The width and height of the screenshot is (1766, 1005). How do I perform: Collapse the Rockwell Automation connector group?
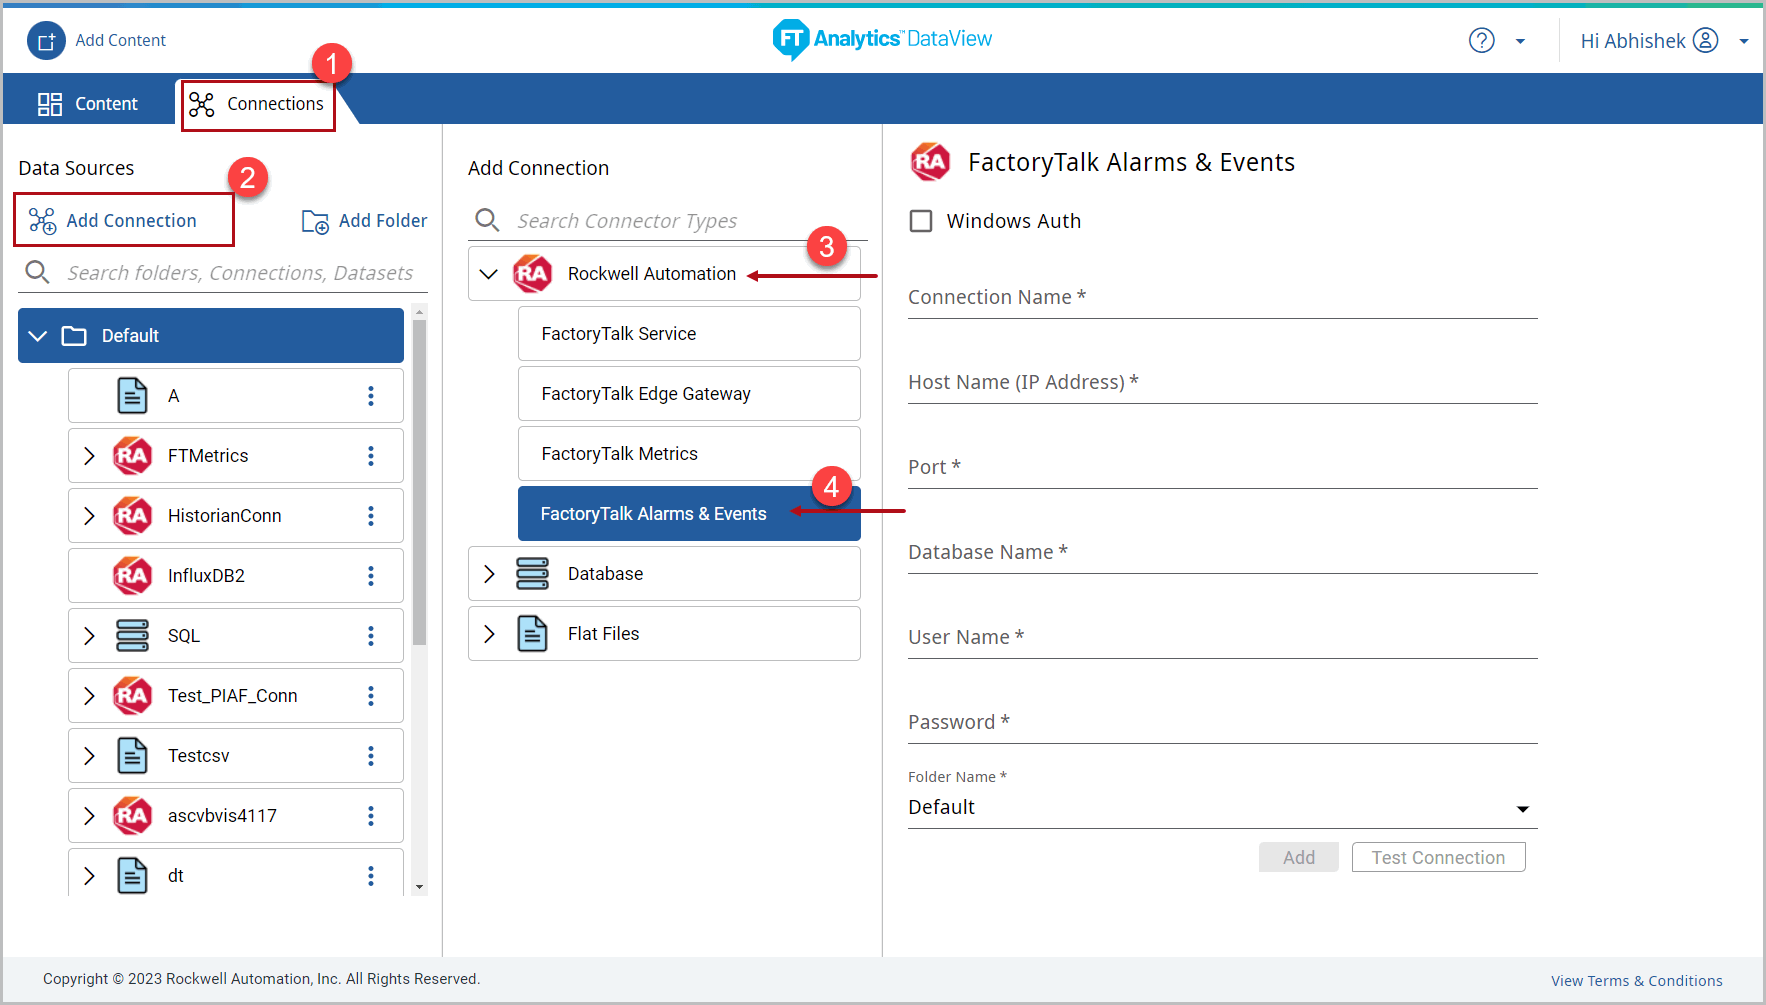click(489, 274)
